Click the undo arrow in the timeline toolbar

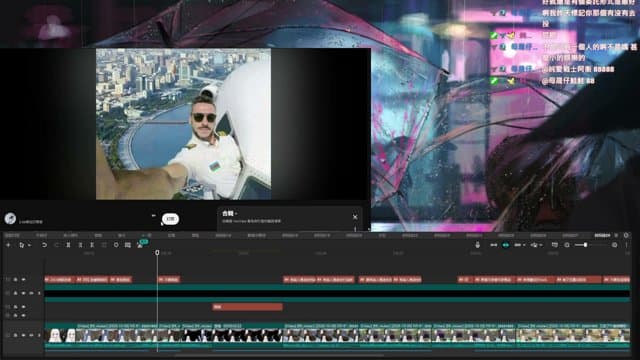[44, 245]
